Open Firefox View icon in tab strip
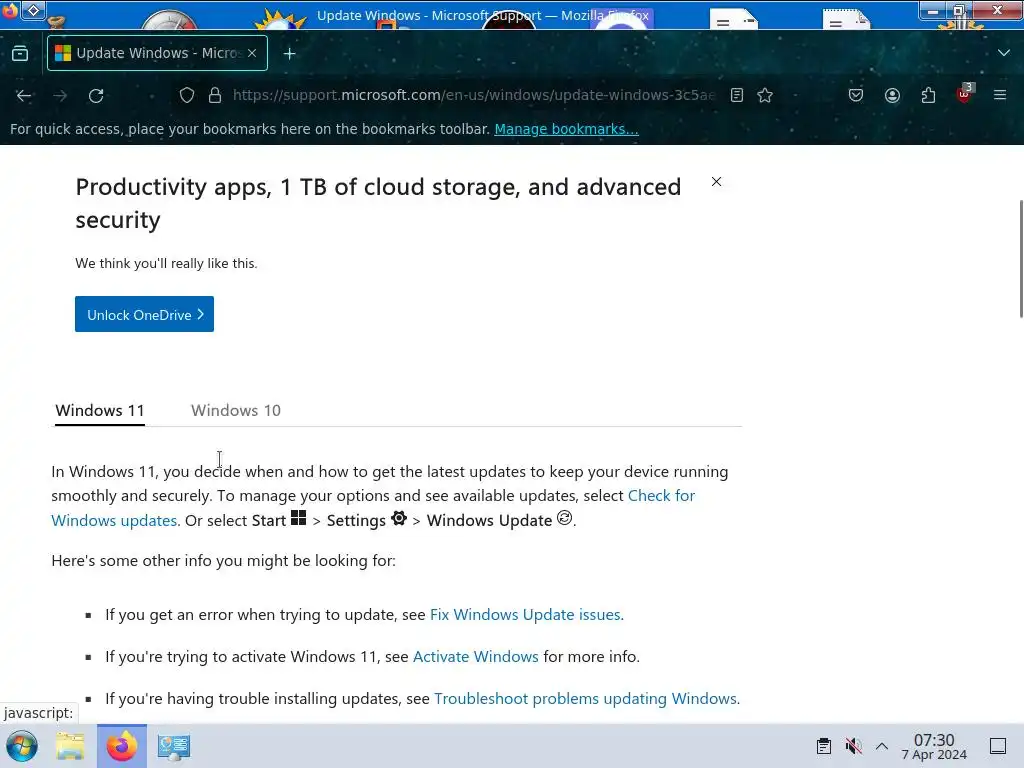The width and height of the screenshot is (1024, 768). pos(20,53)
